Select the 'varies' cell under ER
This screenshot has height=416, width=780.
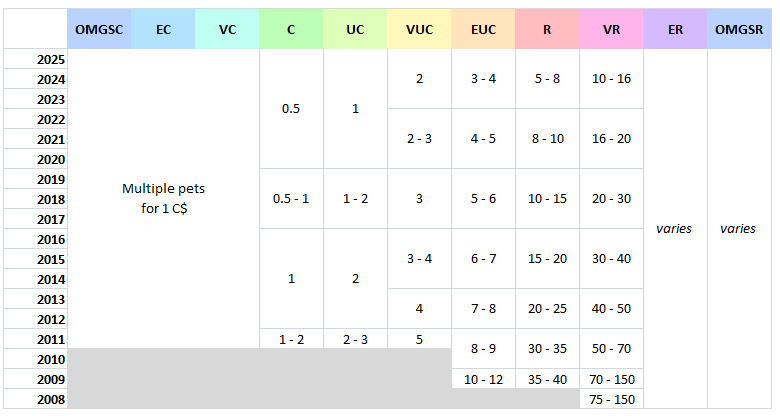coord(675,229)
